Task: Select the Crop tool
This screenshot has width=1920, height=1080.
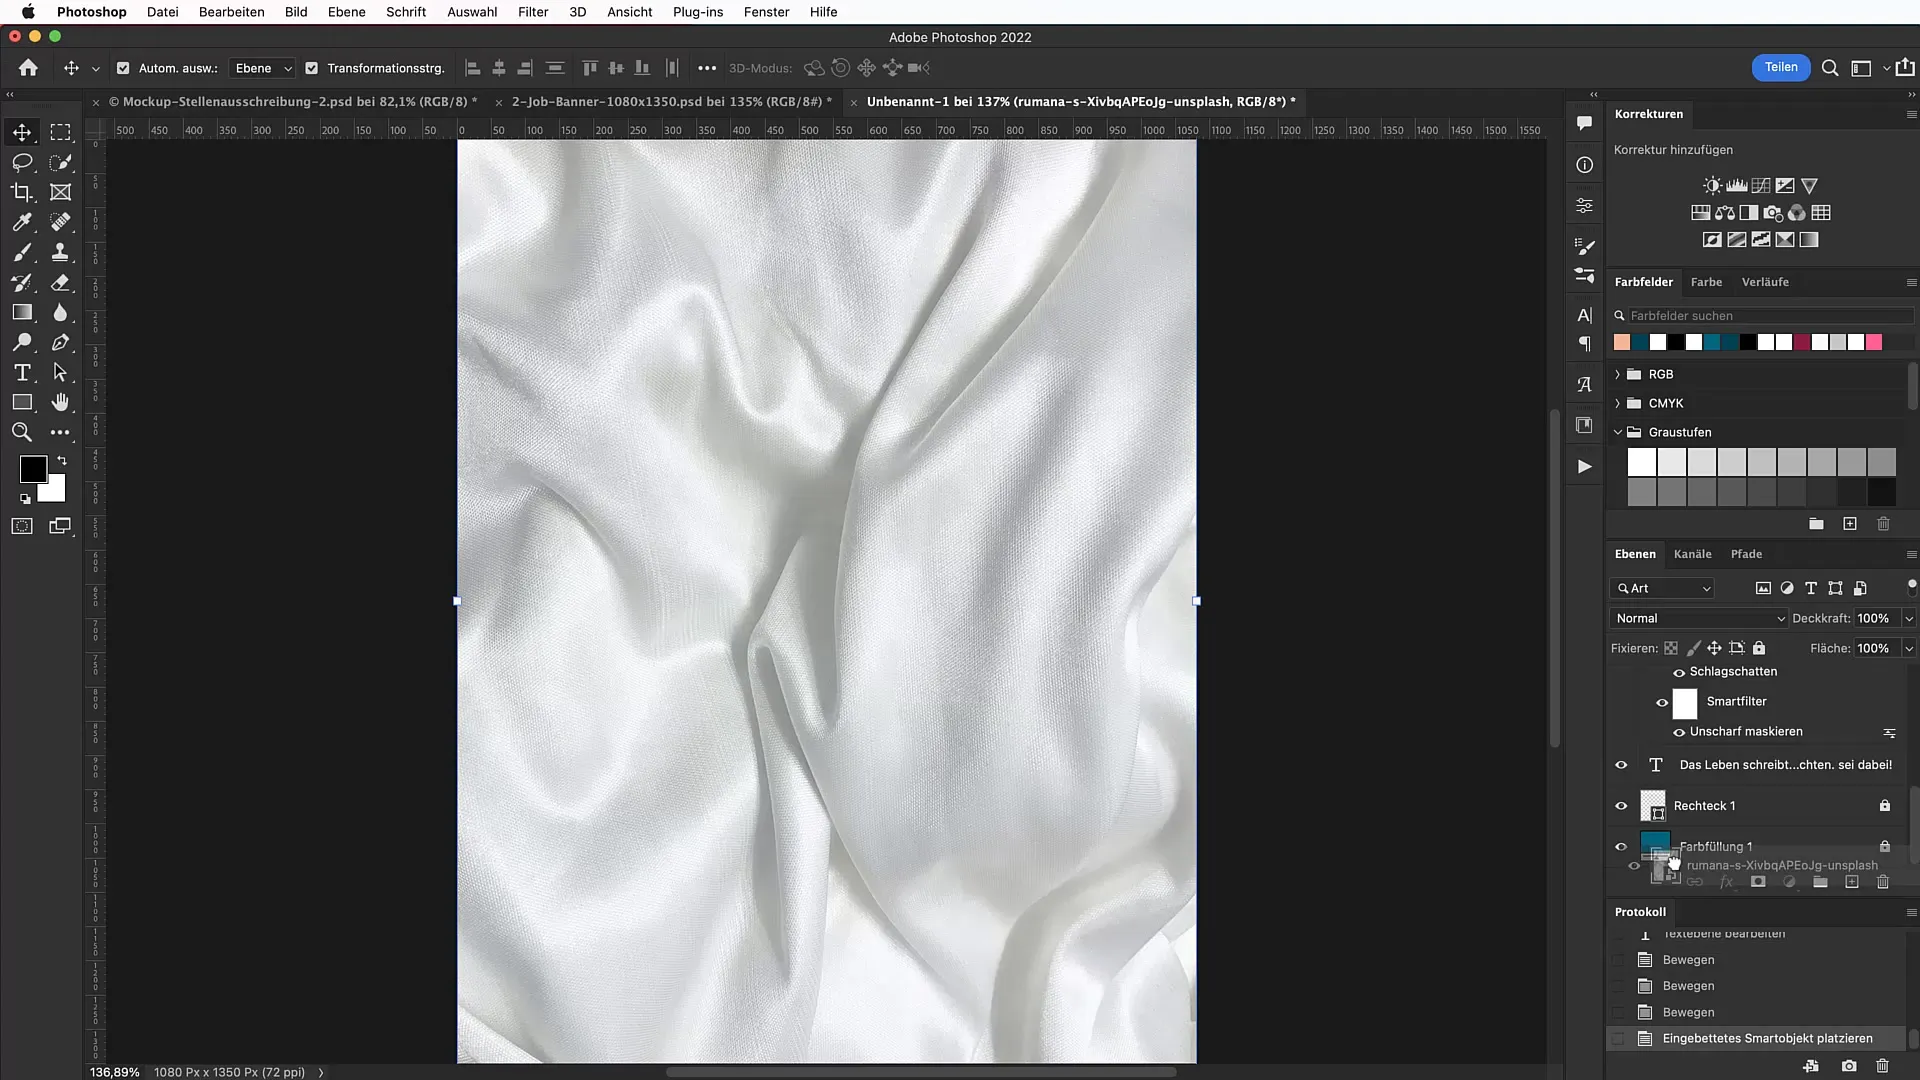Action: 22,192
